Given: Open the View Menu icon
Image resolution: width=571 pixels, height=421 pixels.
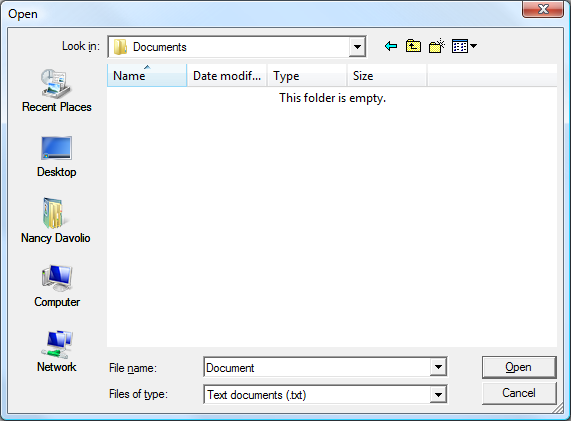Looking at the screenshot, I should coord(464,46).
